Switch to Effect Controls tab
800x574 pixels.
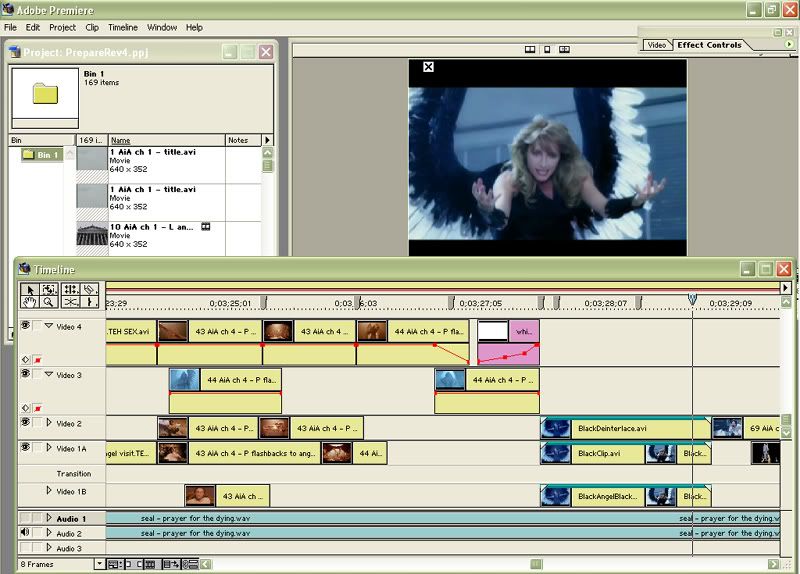click(709, 45)
